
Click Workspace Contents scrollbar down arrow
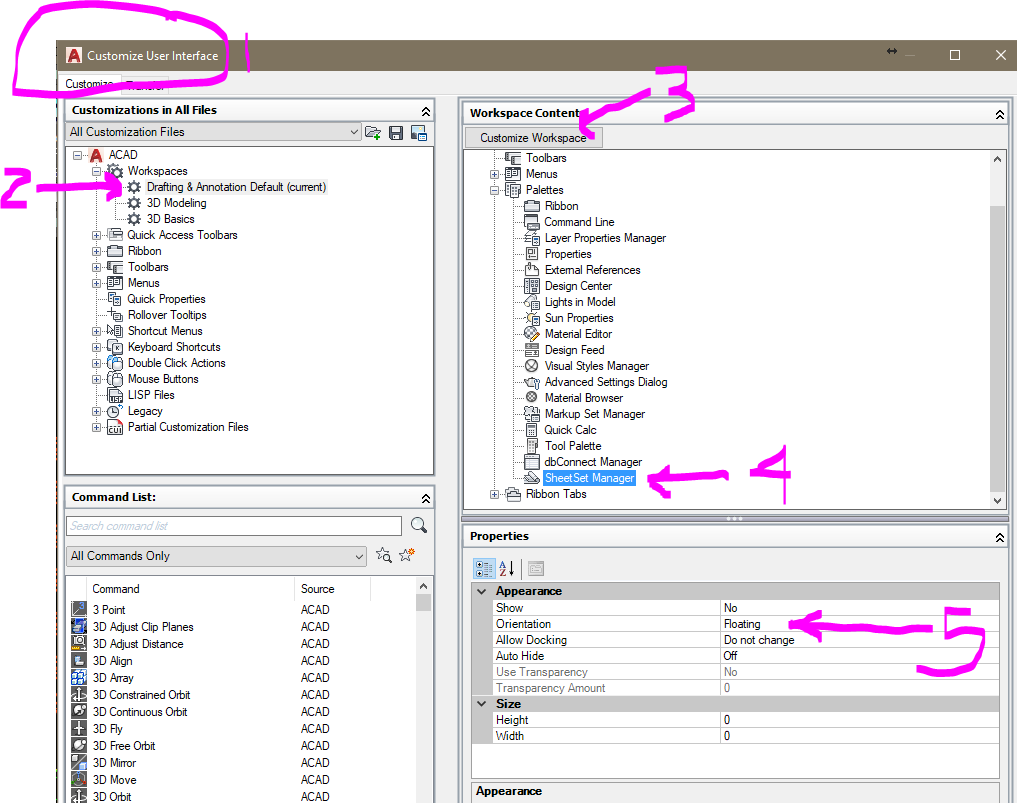click(998, 501)
